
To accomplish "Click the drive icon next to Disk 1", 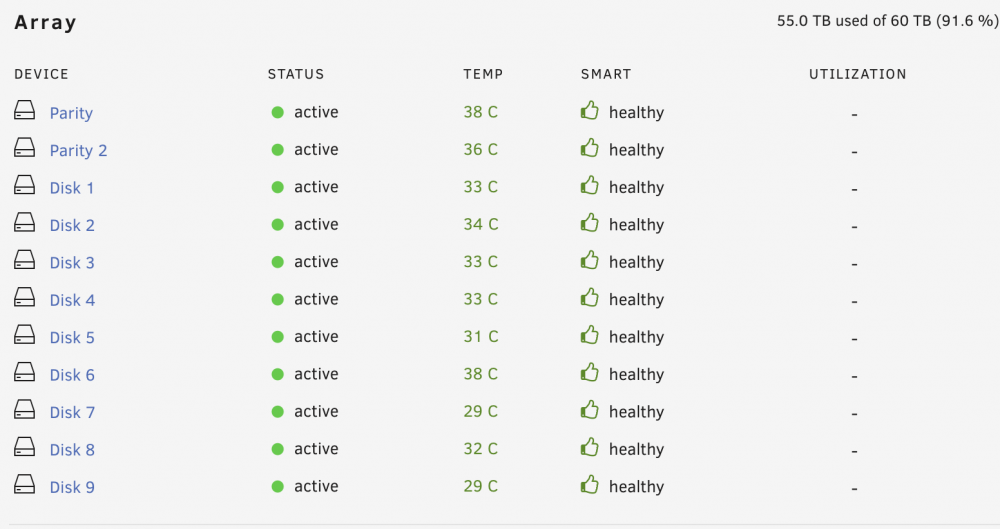I will [24, 185].
